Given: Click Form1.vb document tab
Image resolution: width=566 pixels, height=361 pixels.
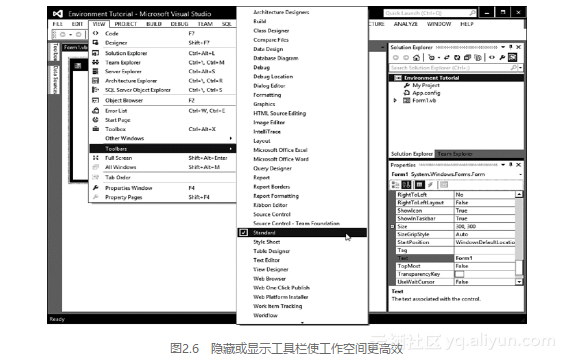Looking at the screenshot, I should coord(75,47).
